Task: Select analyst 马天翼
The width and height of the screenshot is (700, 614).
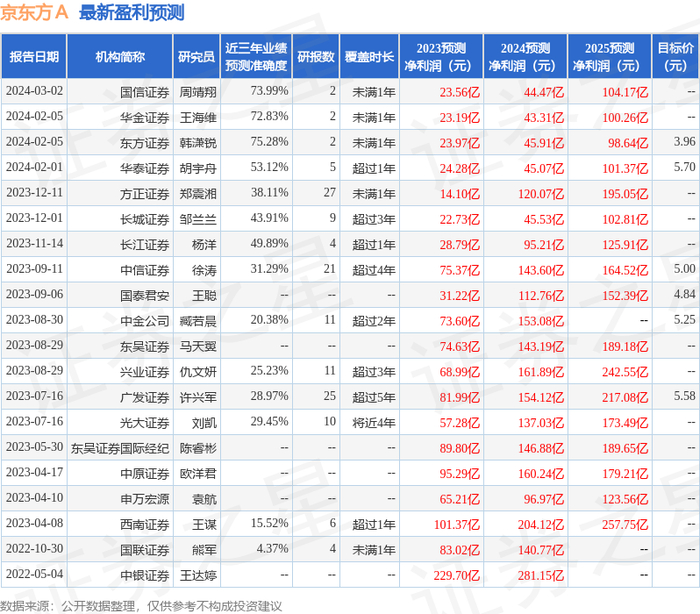Action: (198, 347)
